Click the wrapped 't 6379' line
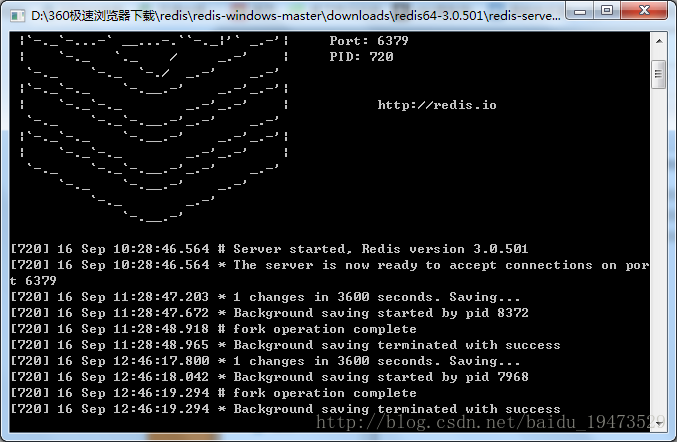677x442 pixels. (x=33, y=281)
